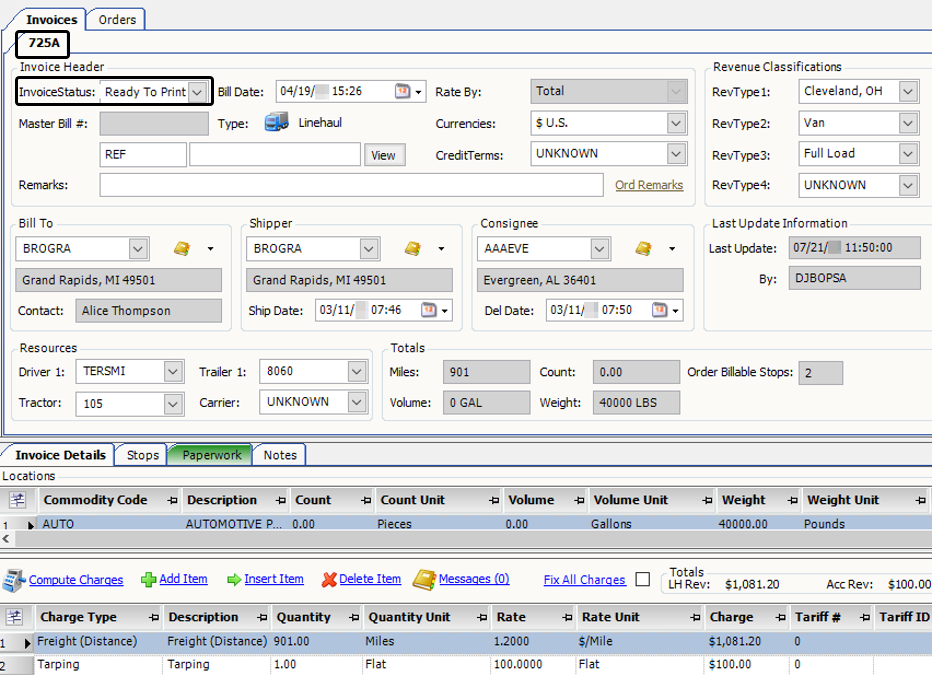This screenshot has height=675, width=933.
Task: Open the Driver 1 TERSMI dropdown
Action: 172,372
